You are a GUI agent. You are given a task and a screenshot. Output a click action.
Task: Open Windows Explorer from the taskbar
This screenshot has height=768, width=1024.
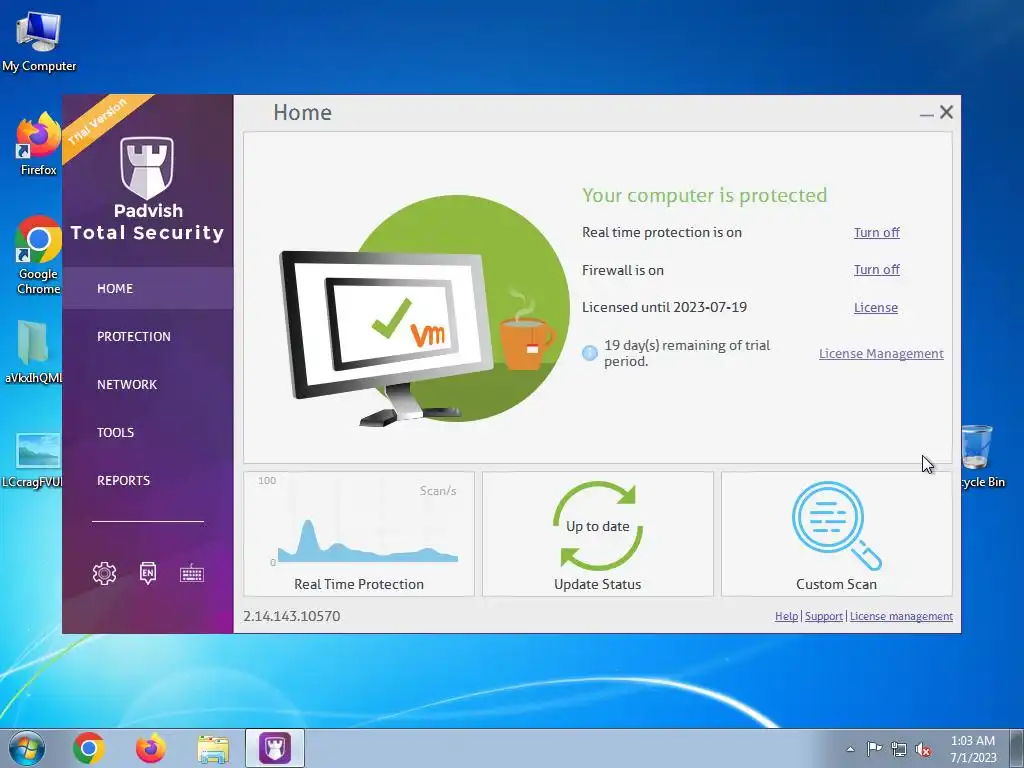(213, 749)
